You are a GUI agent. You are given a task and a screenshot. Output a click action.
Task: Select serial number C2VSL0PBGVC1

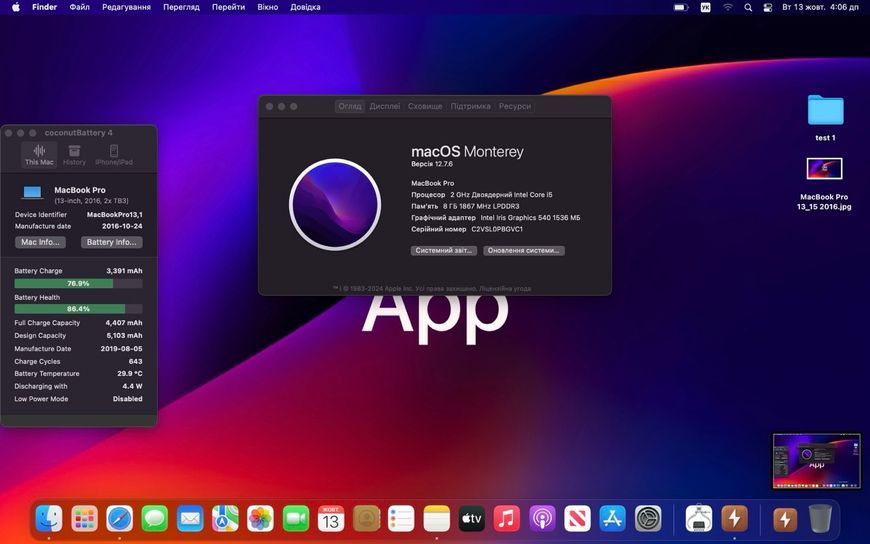(497, 229)
